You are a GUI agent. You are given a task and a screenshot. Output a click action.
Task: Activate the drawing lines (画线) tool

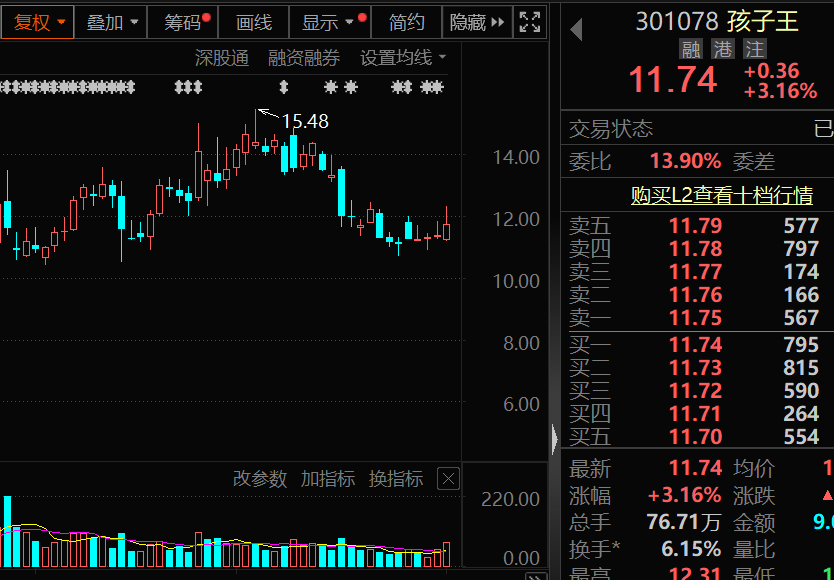[253, 22]
